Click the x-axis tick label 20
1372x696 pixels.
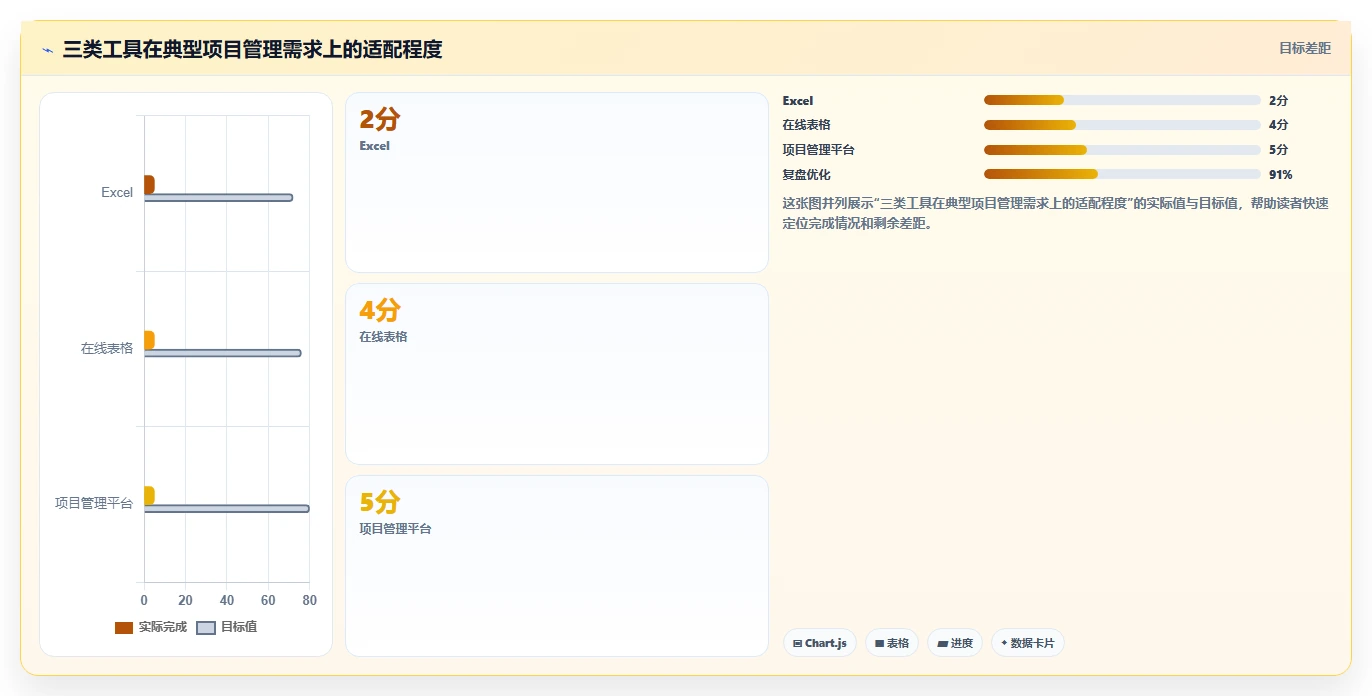[x=185, y=600]
